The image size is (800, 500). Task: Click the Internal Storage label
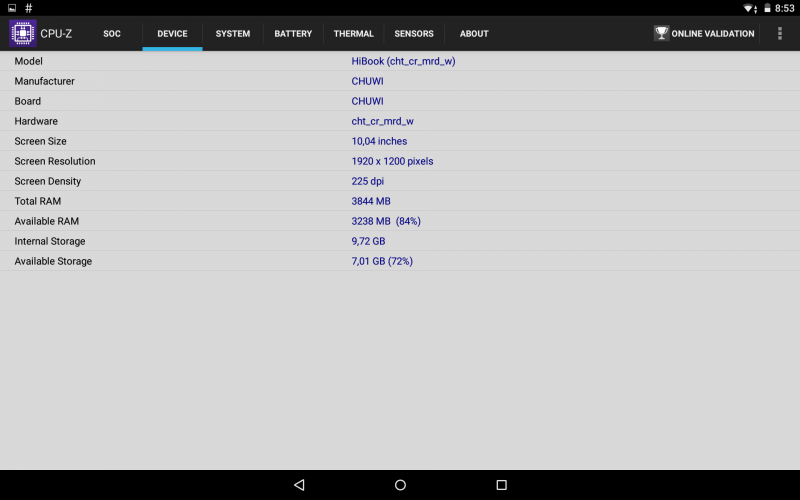(x=49, y=241)
